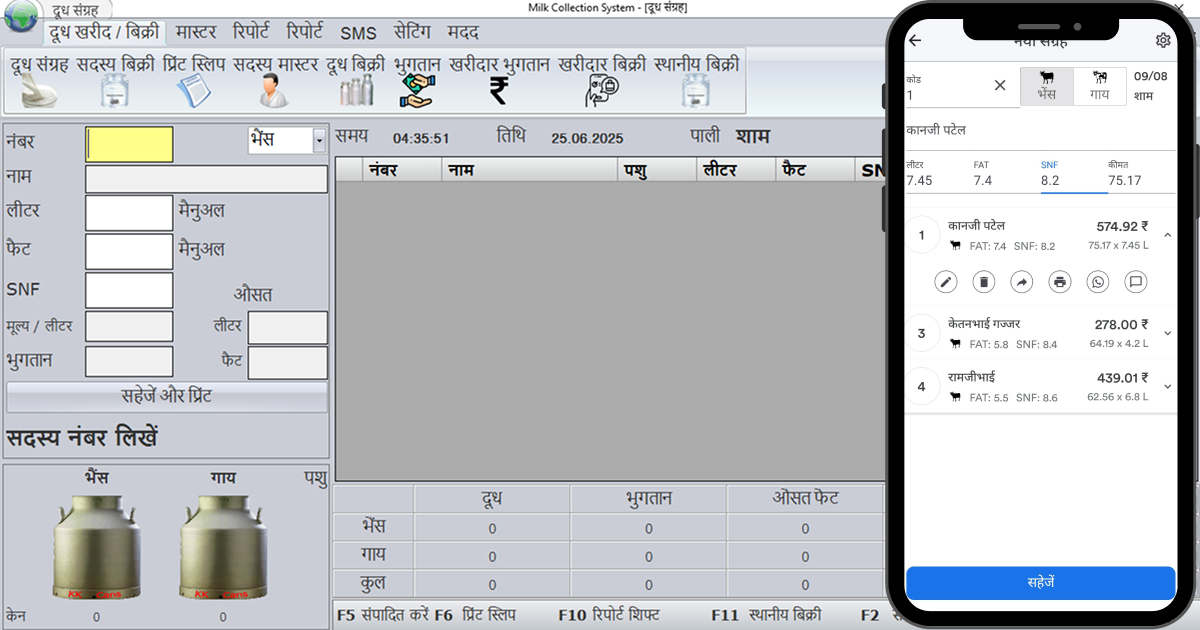Open settings gear on the phone screen
This screenshot has height=630, width=1200.
(x=1163, y=40)
